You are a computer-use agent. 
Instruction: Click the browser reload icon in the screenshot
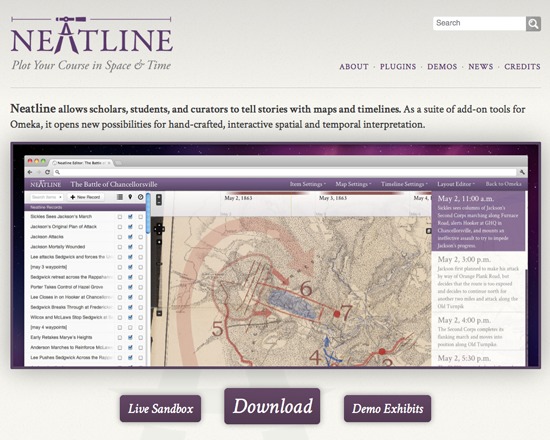click(47, 172)
